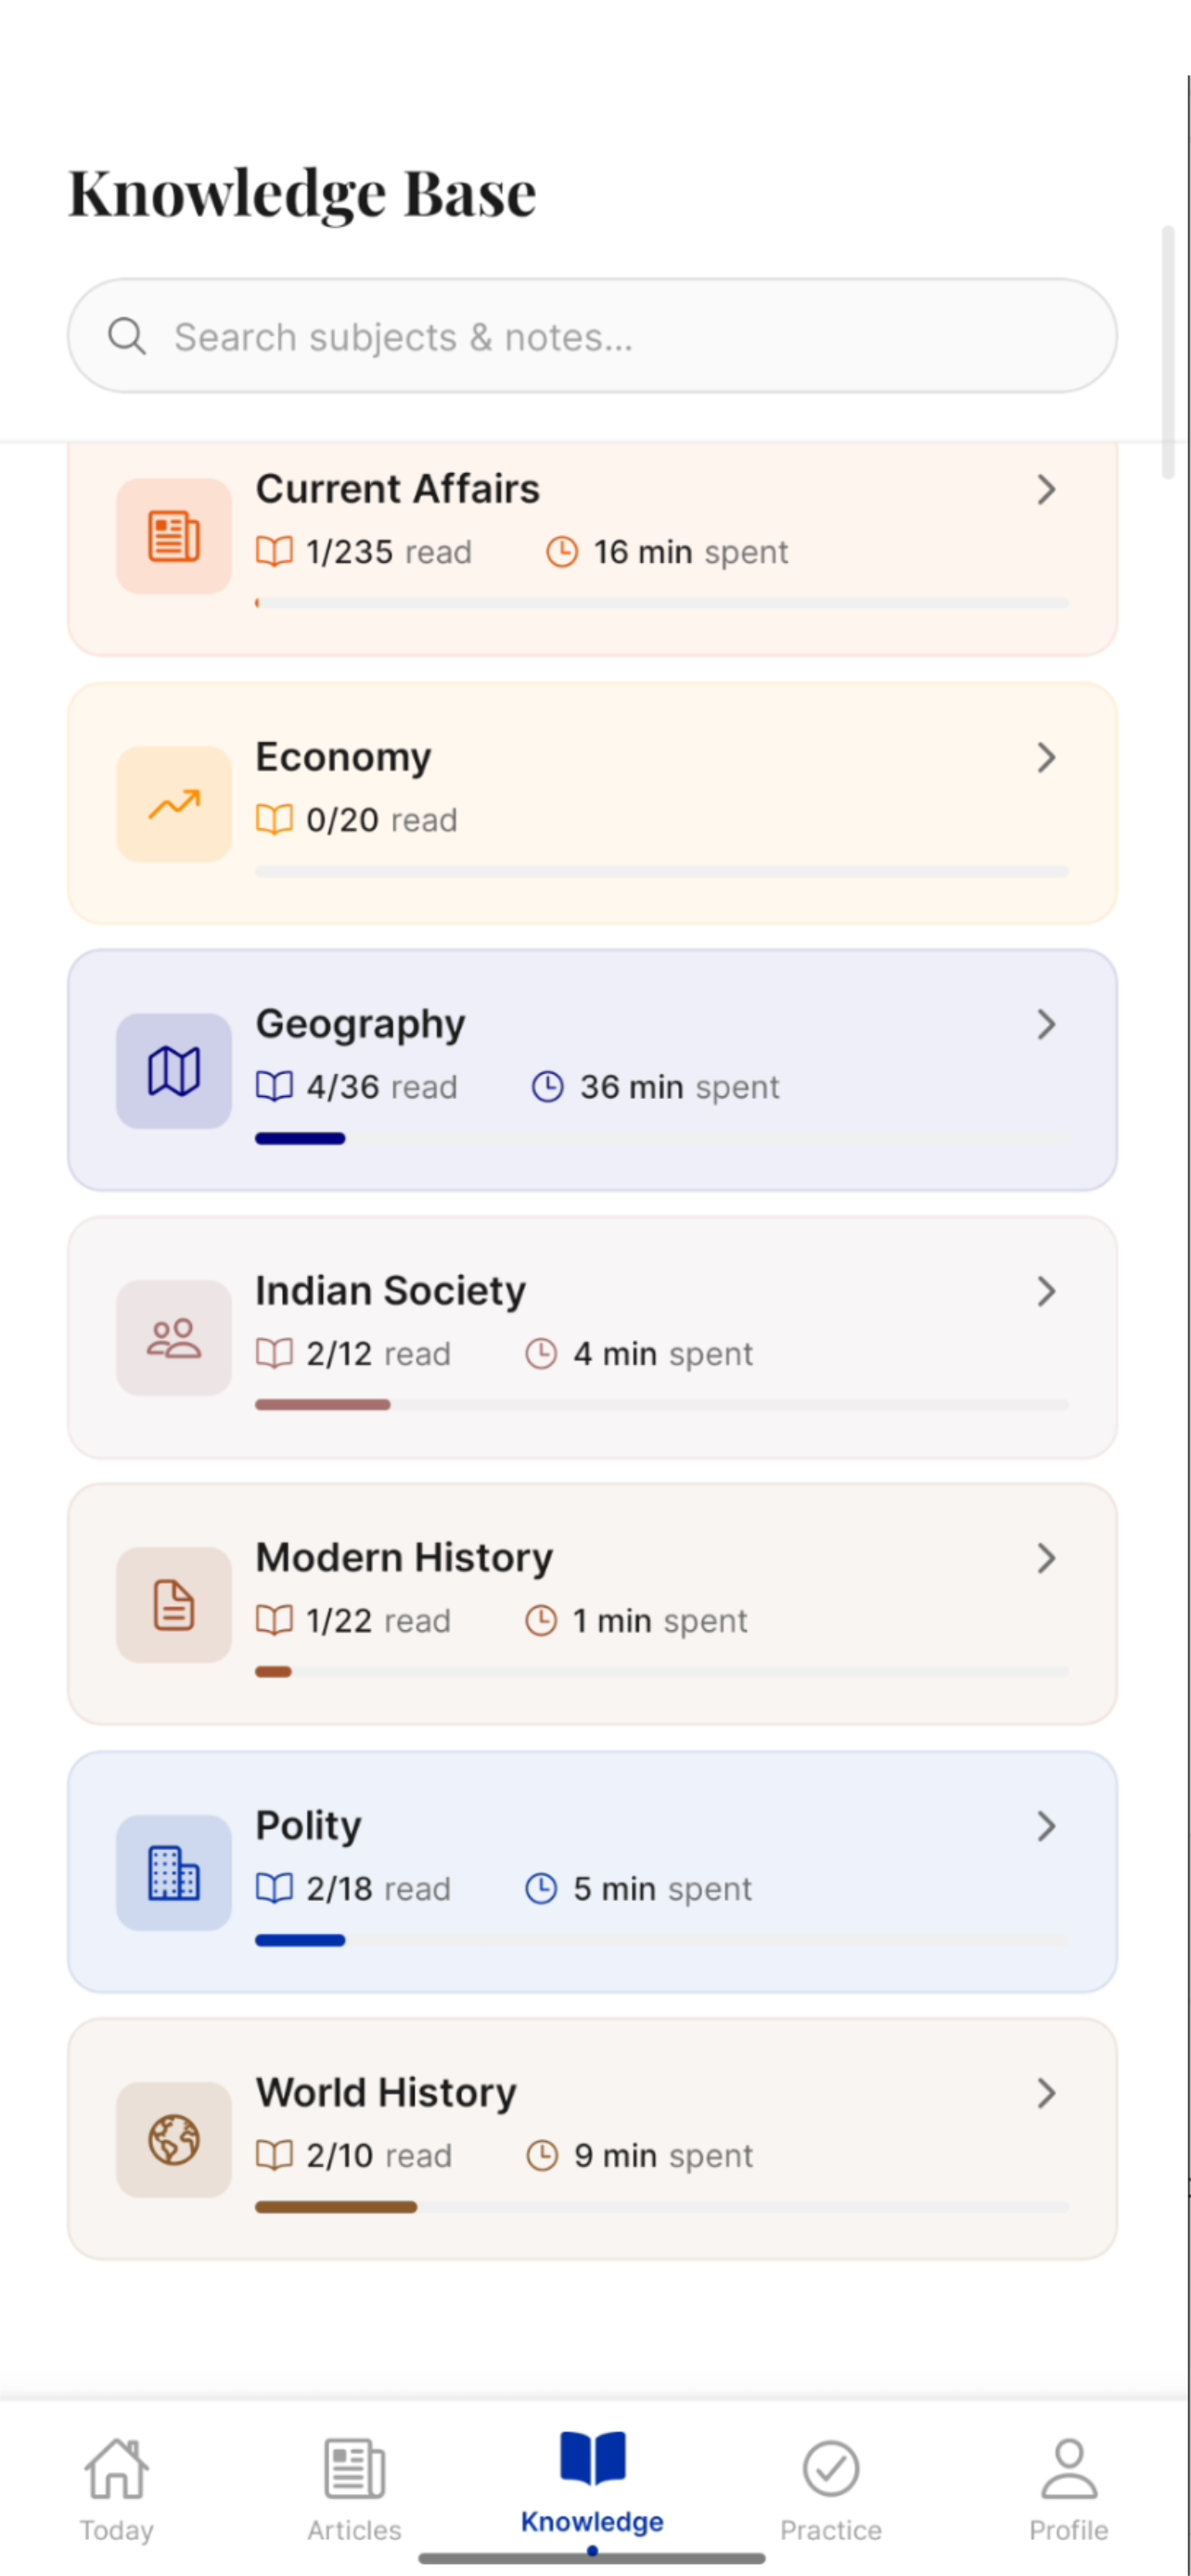Tap the Economy trending chart icon
This screenshot has width=1191, height=2576.
[174, 804]
